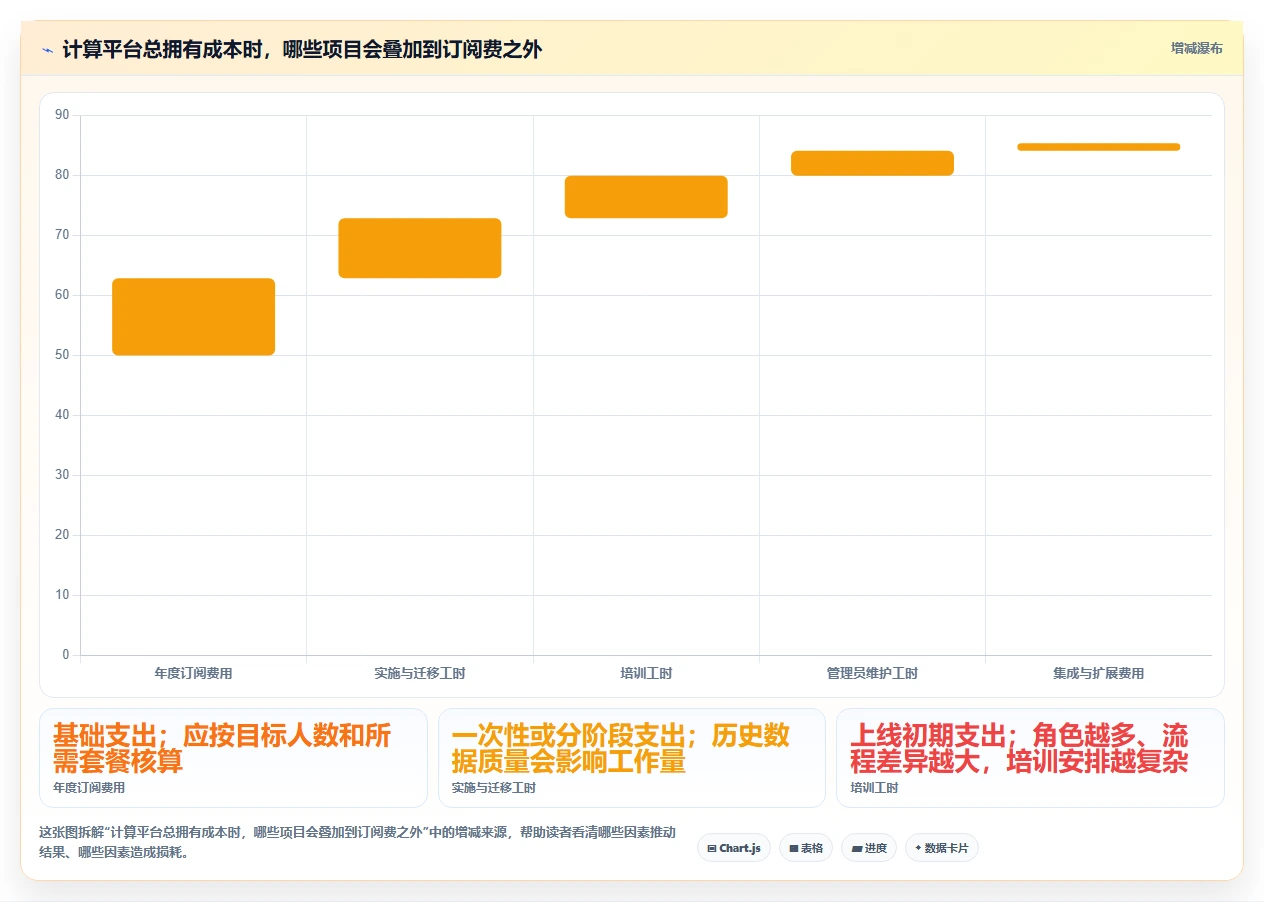Open the card starting with 上线初期支出
The width and height of the screenshot is (1264, 902).
tap(1030, 758)
